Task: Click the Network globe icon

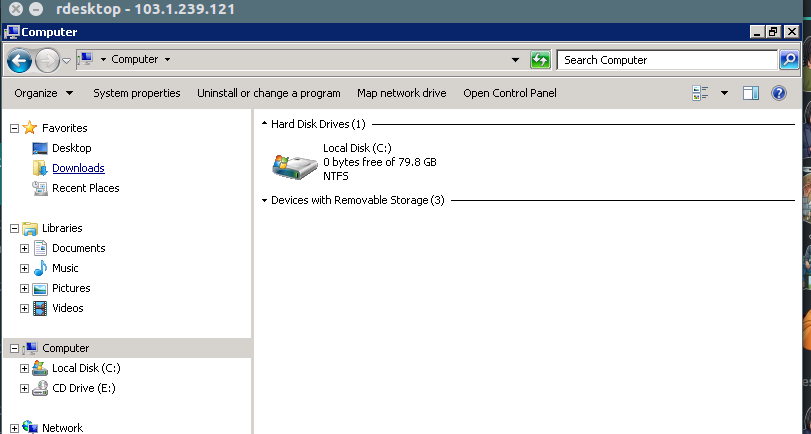Action: (30, 427)
